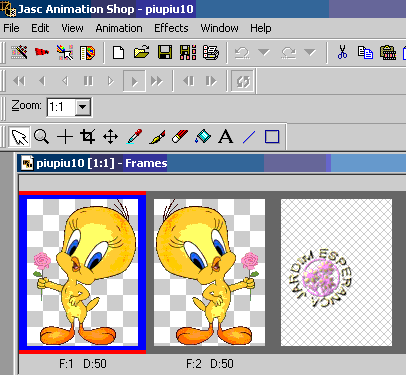
Task: Click the piupiu10 Frames window title bar
Action: coord(212,163)
